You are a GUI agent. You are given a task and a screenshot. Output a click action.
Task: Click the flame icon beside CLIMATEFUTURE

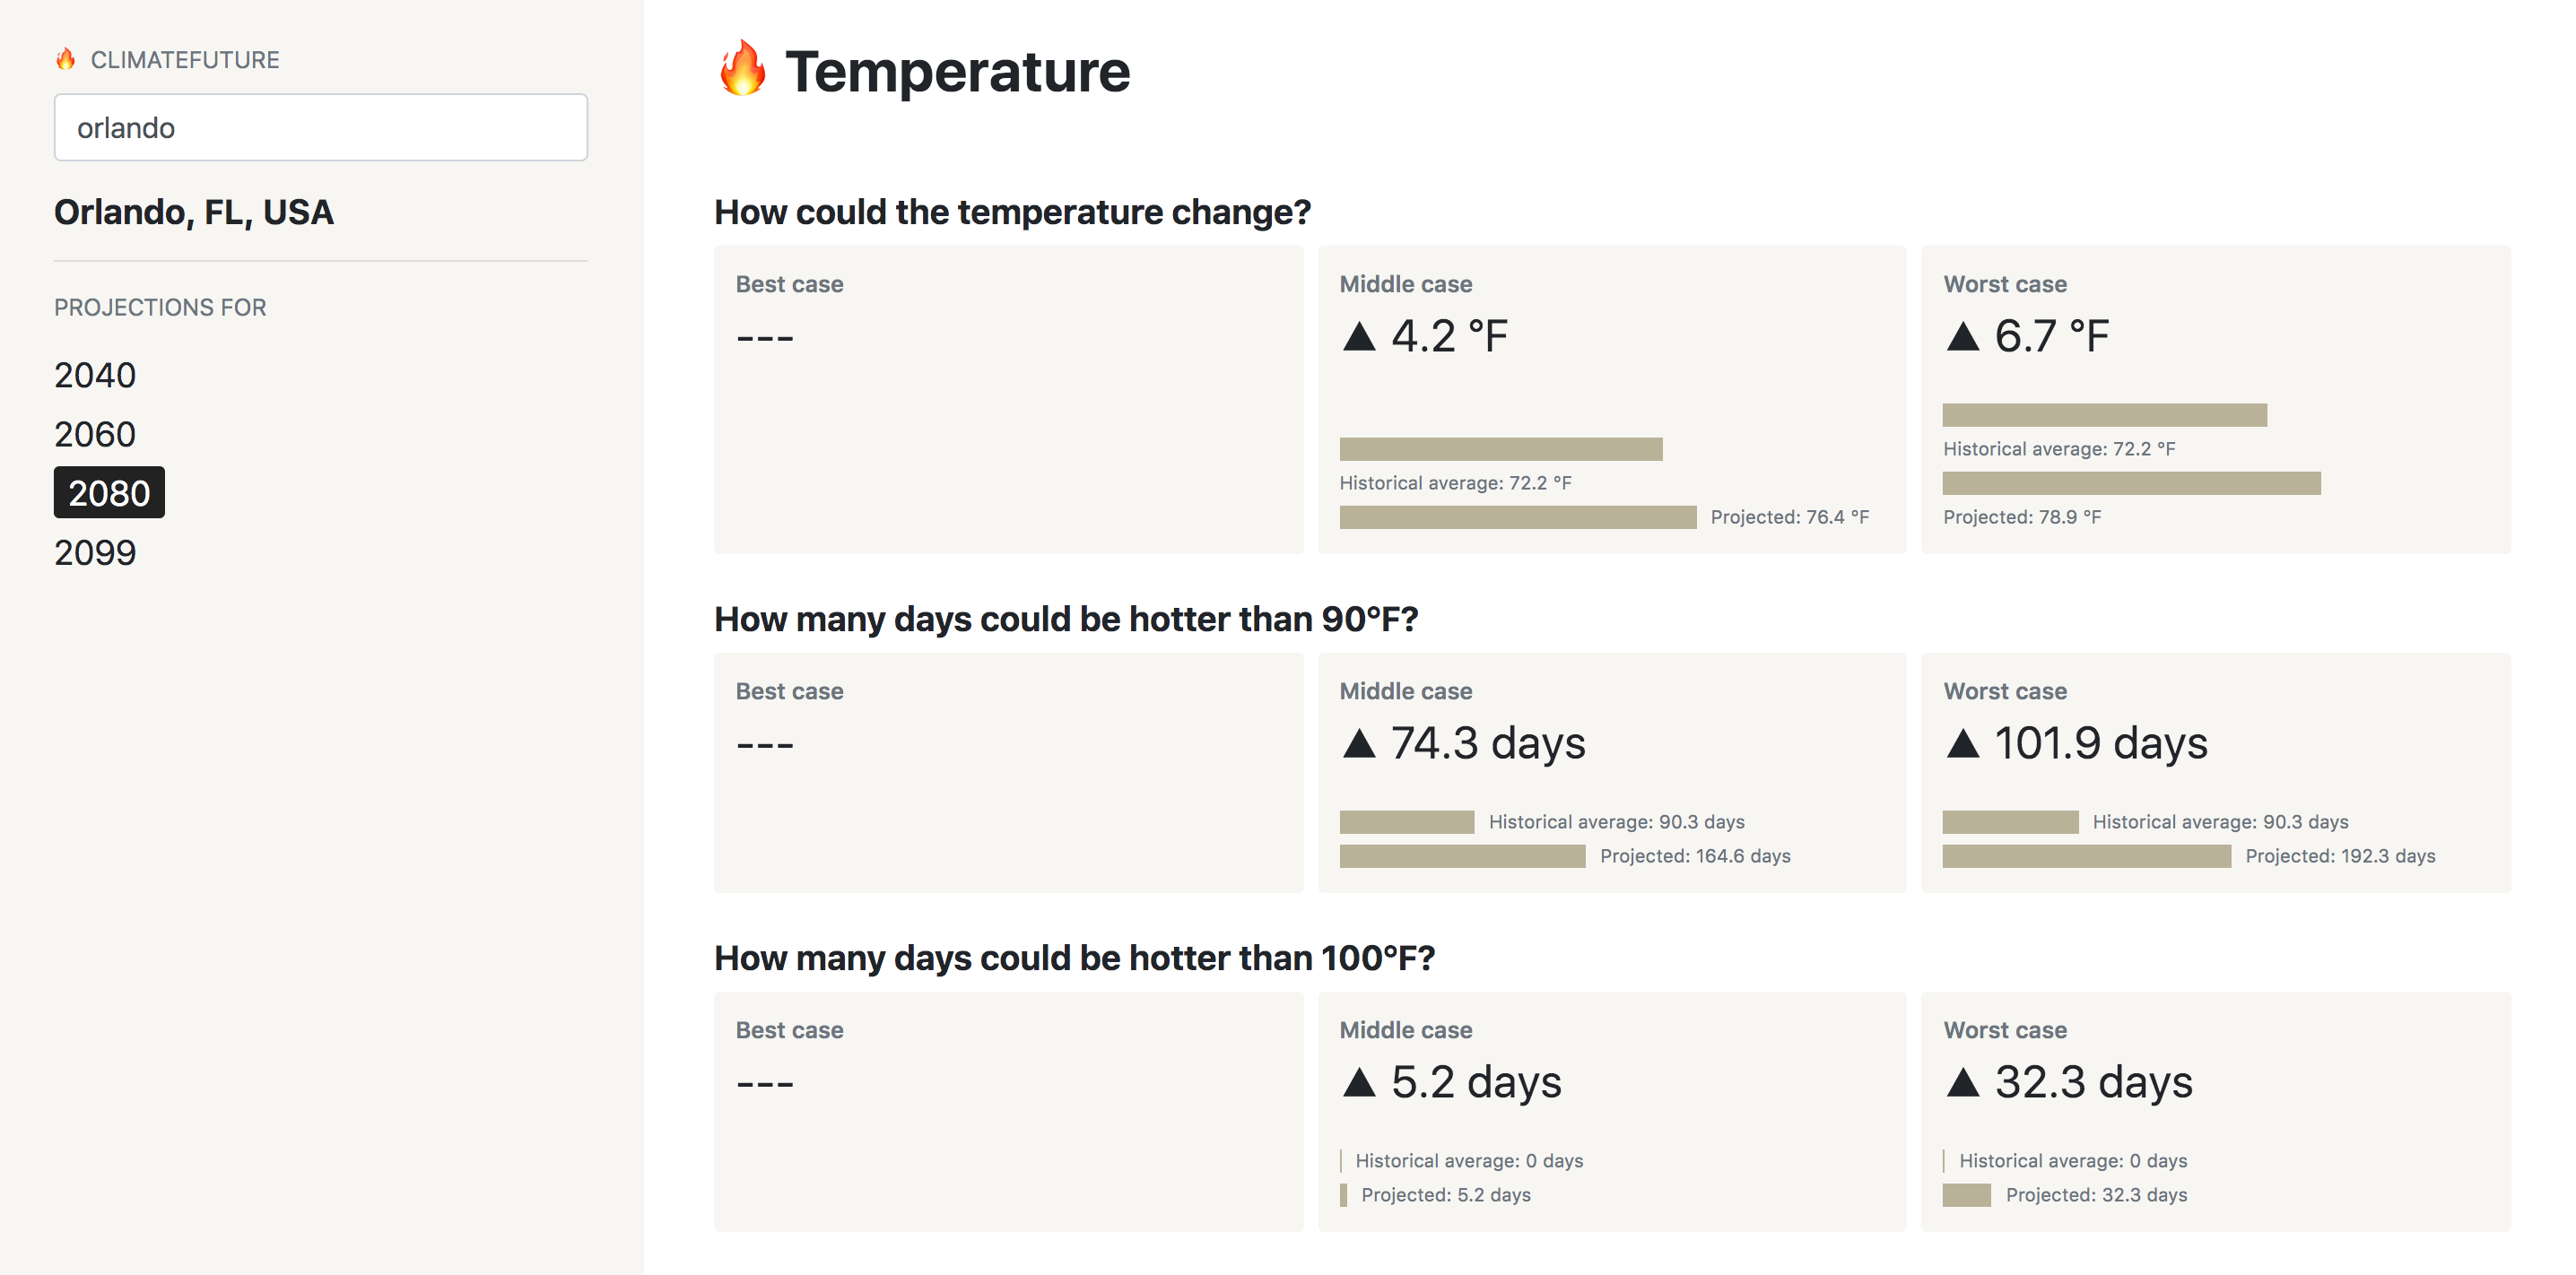[x=66, y=59]
